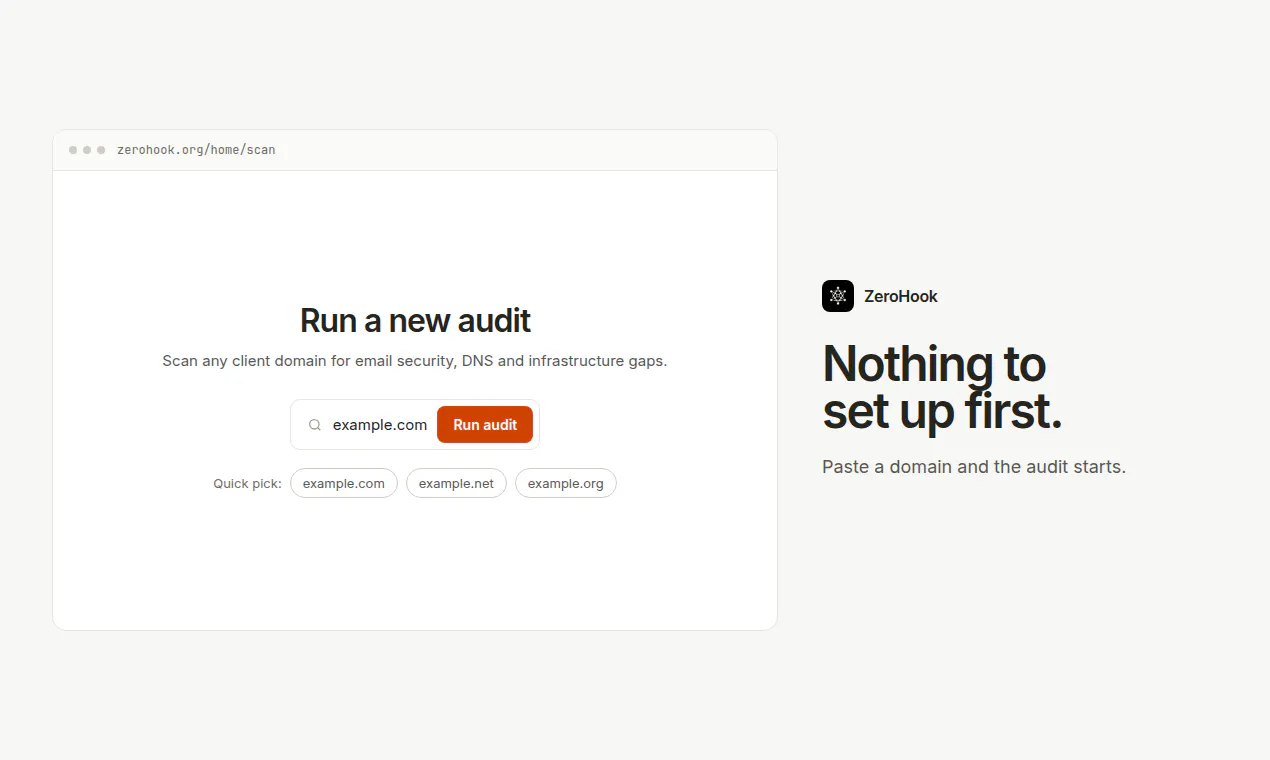The height and width of the screenshot is (760, 1270).
Task: Choose the example.net quick pick
Action: click(456, 484)
